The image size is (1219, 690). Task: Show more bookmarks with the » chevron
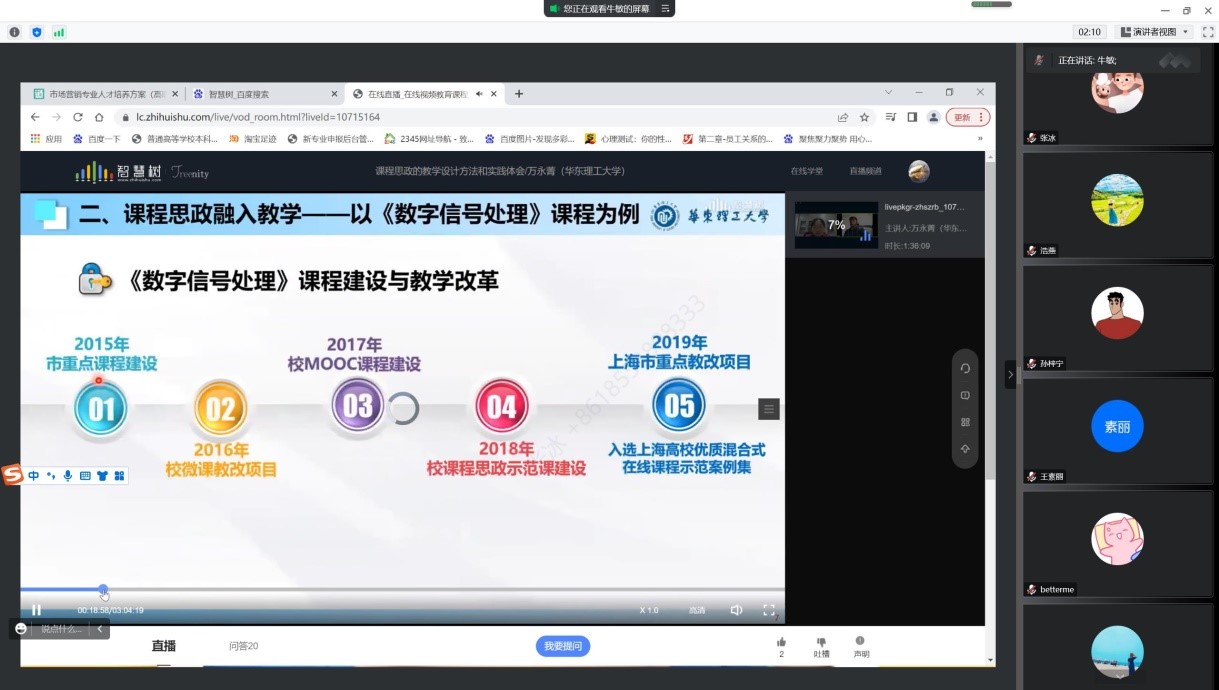point(979,139)
